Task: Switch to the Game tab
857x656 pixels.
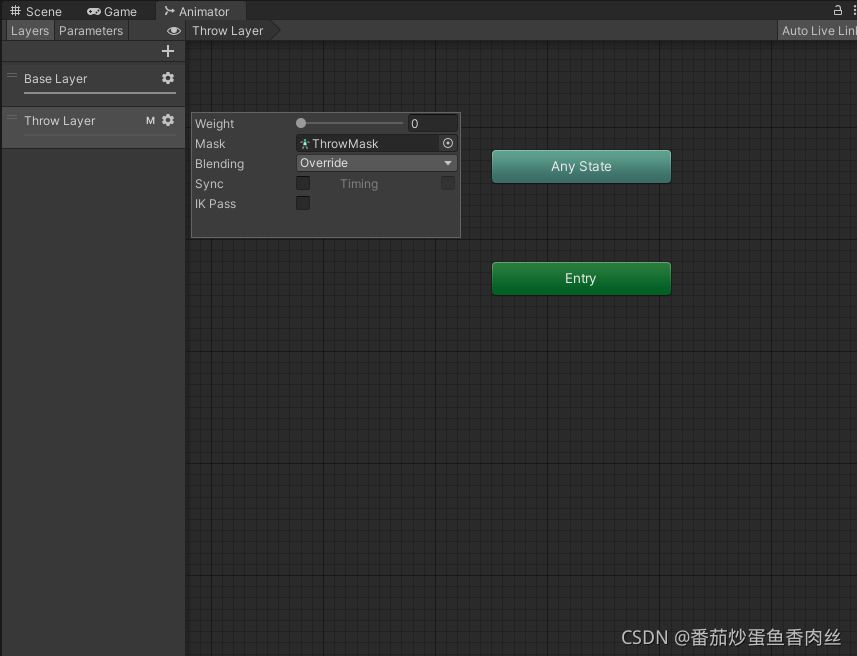Action: (112, 11)
